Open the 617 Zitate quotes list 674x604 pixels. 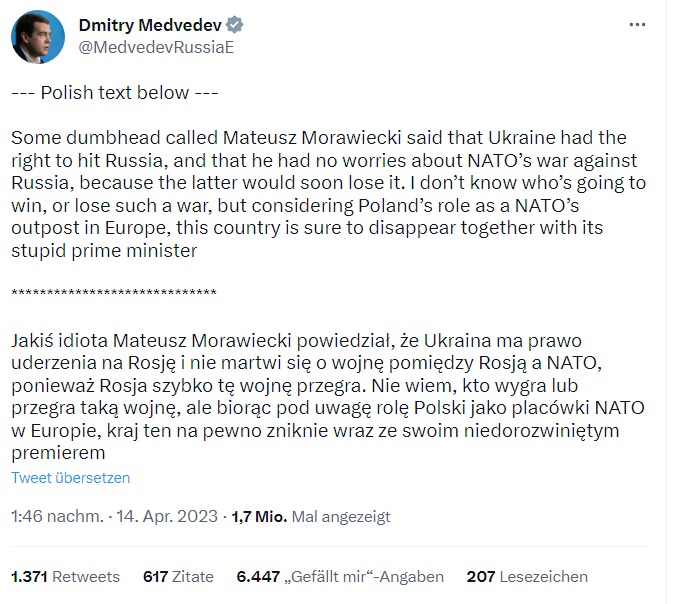pos(178,577)
